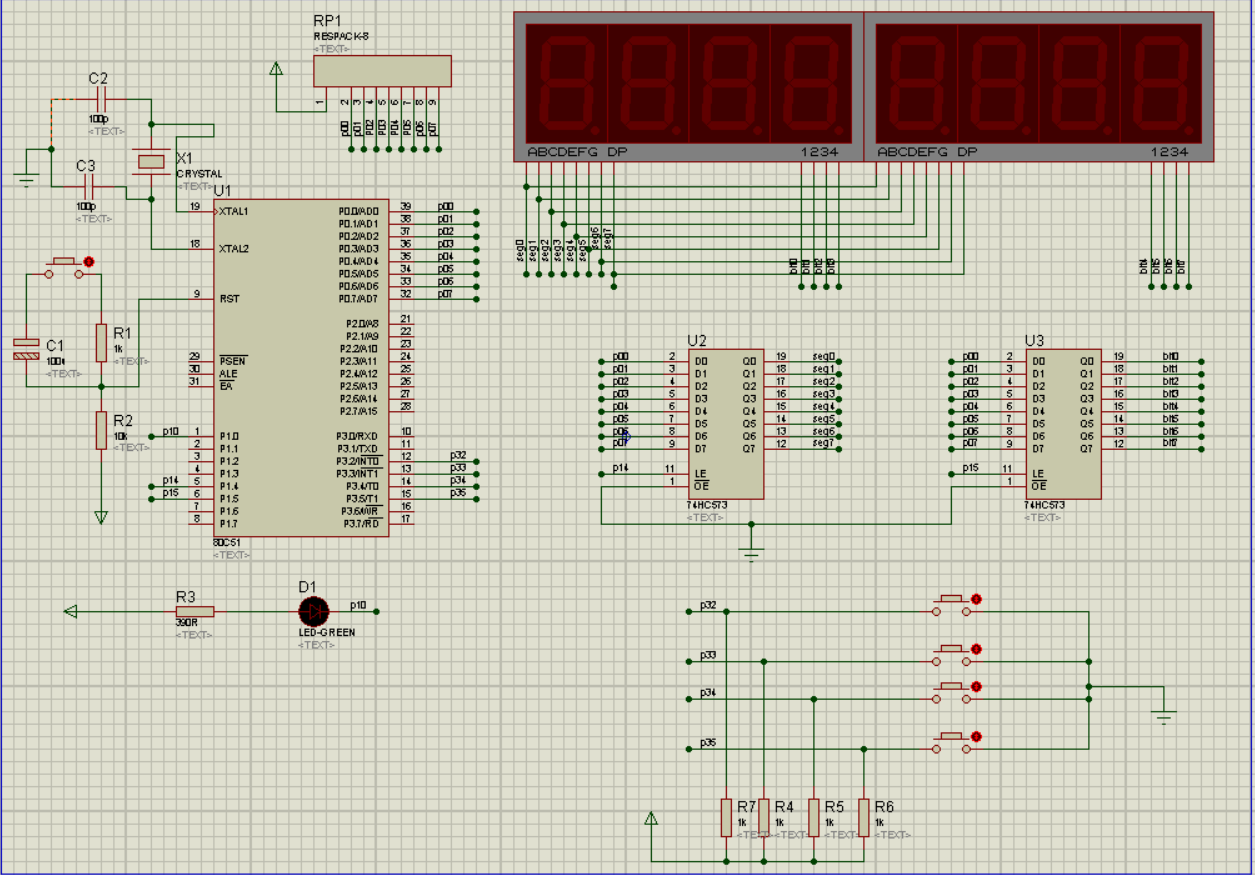Select the U3 74HC573 latch chip
The image size is (1255, 875).
pyautogui.click(x=1063, y=424)
